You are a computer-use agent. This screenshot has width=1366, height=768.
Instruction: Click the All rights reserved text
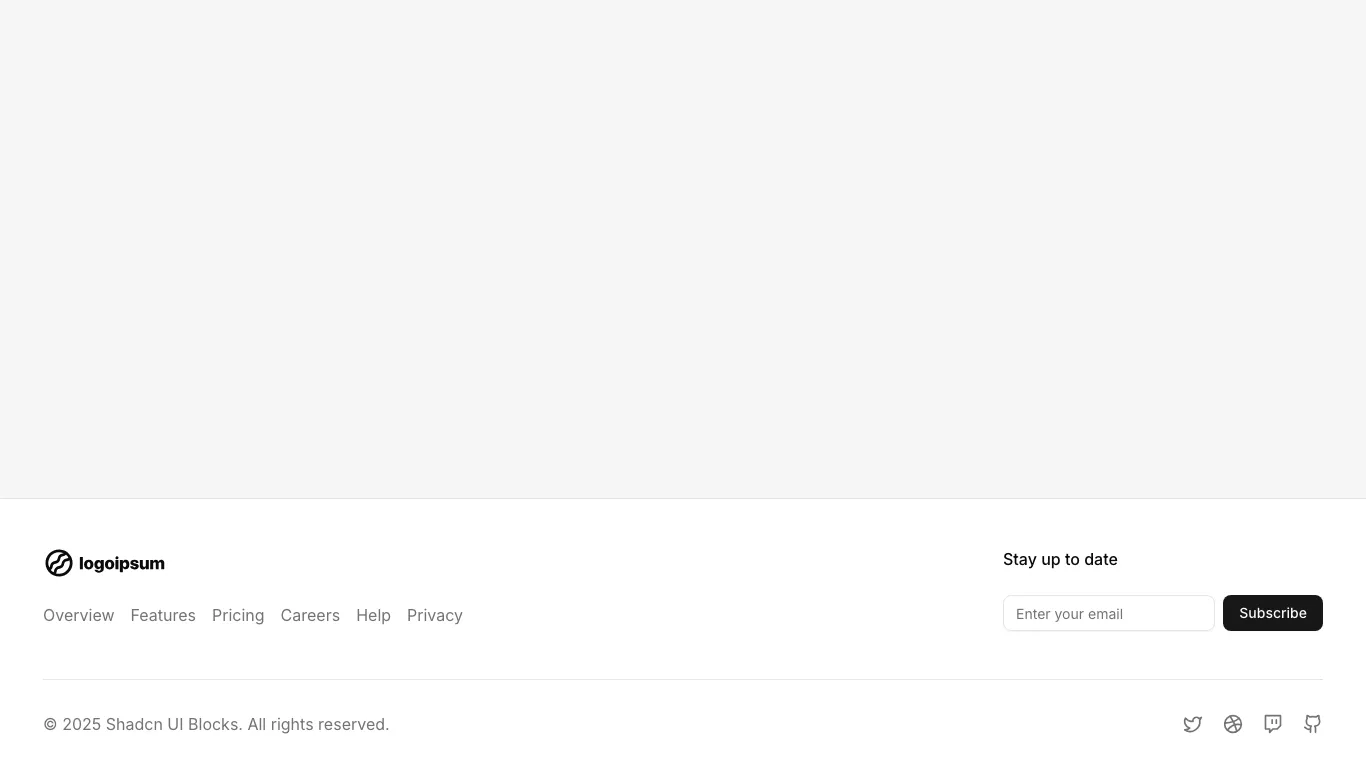tap(318, 724)
